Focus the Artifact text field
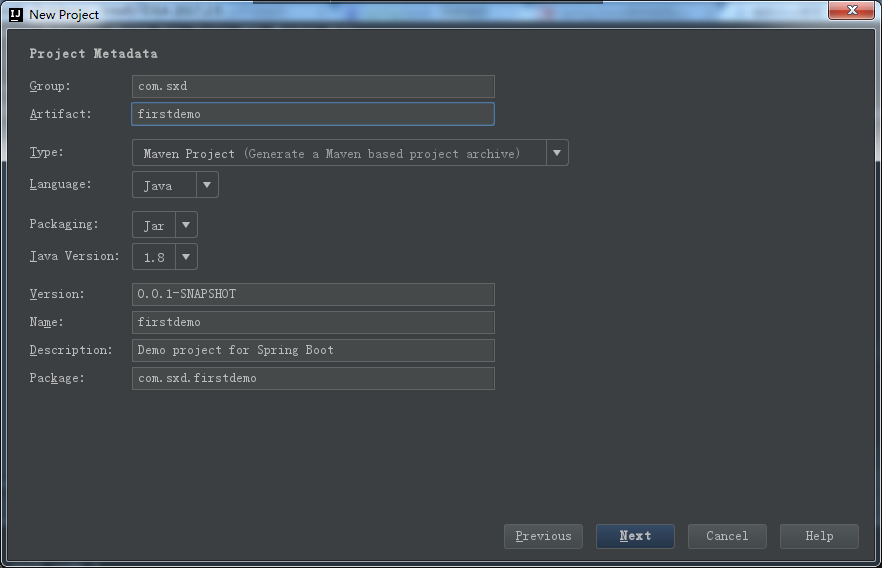Viewport: 882px width, 568px height. 313,114
